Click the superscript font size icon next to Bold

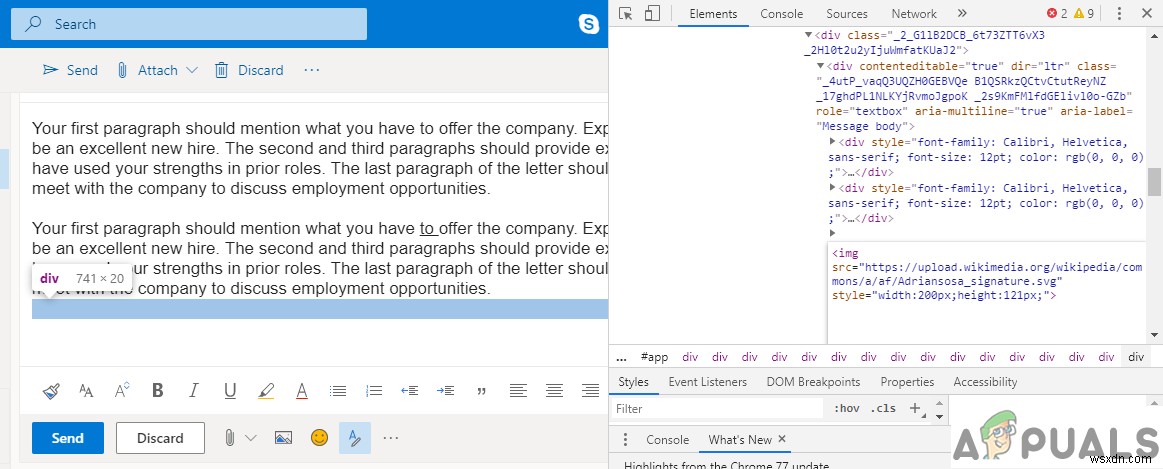coord(122,390)
